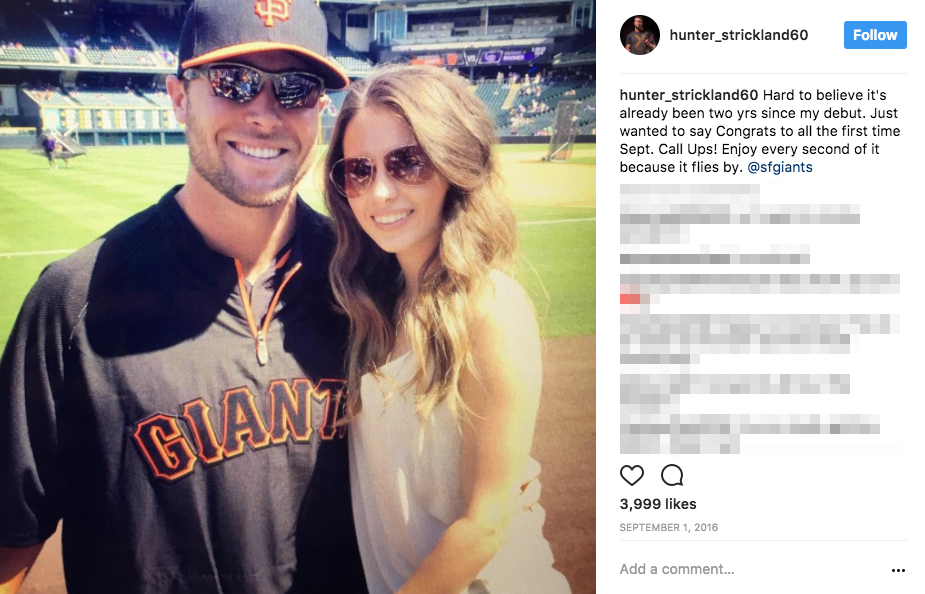This screenshot has height=594, width=925.
Task: Click the SF logo on the cap
Action: [x=273, y=11]
